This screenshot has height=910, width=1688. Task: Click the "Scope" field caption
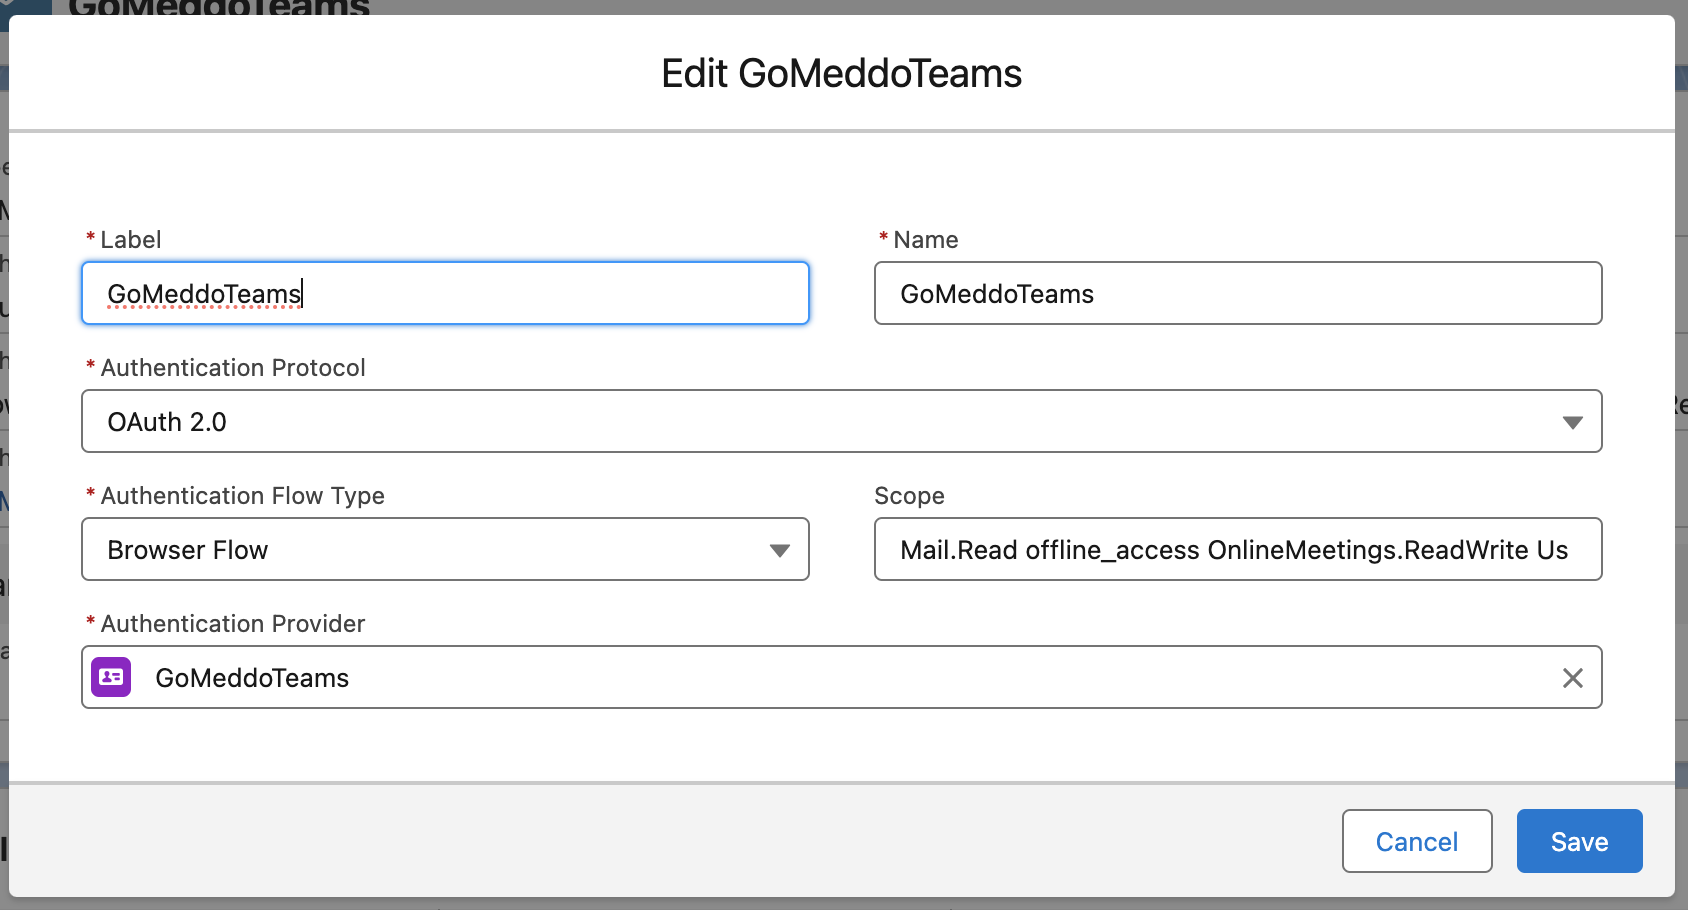[x=909, y=496]
